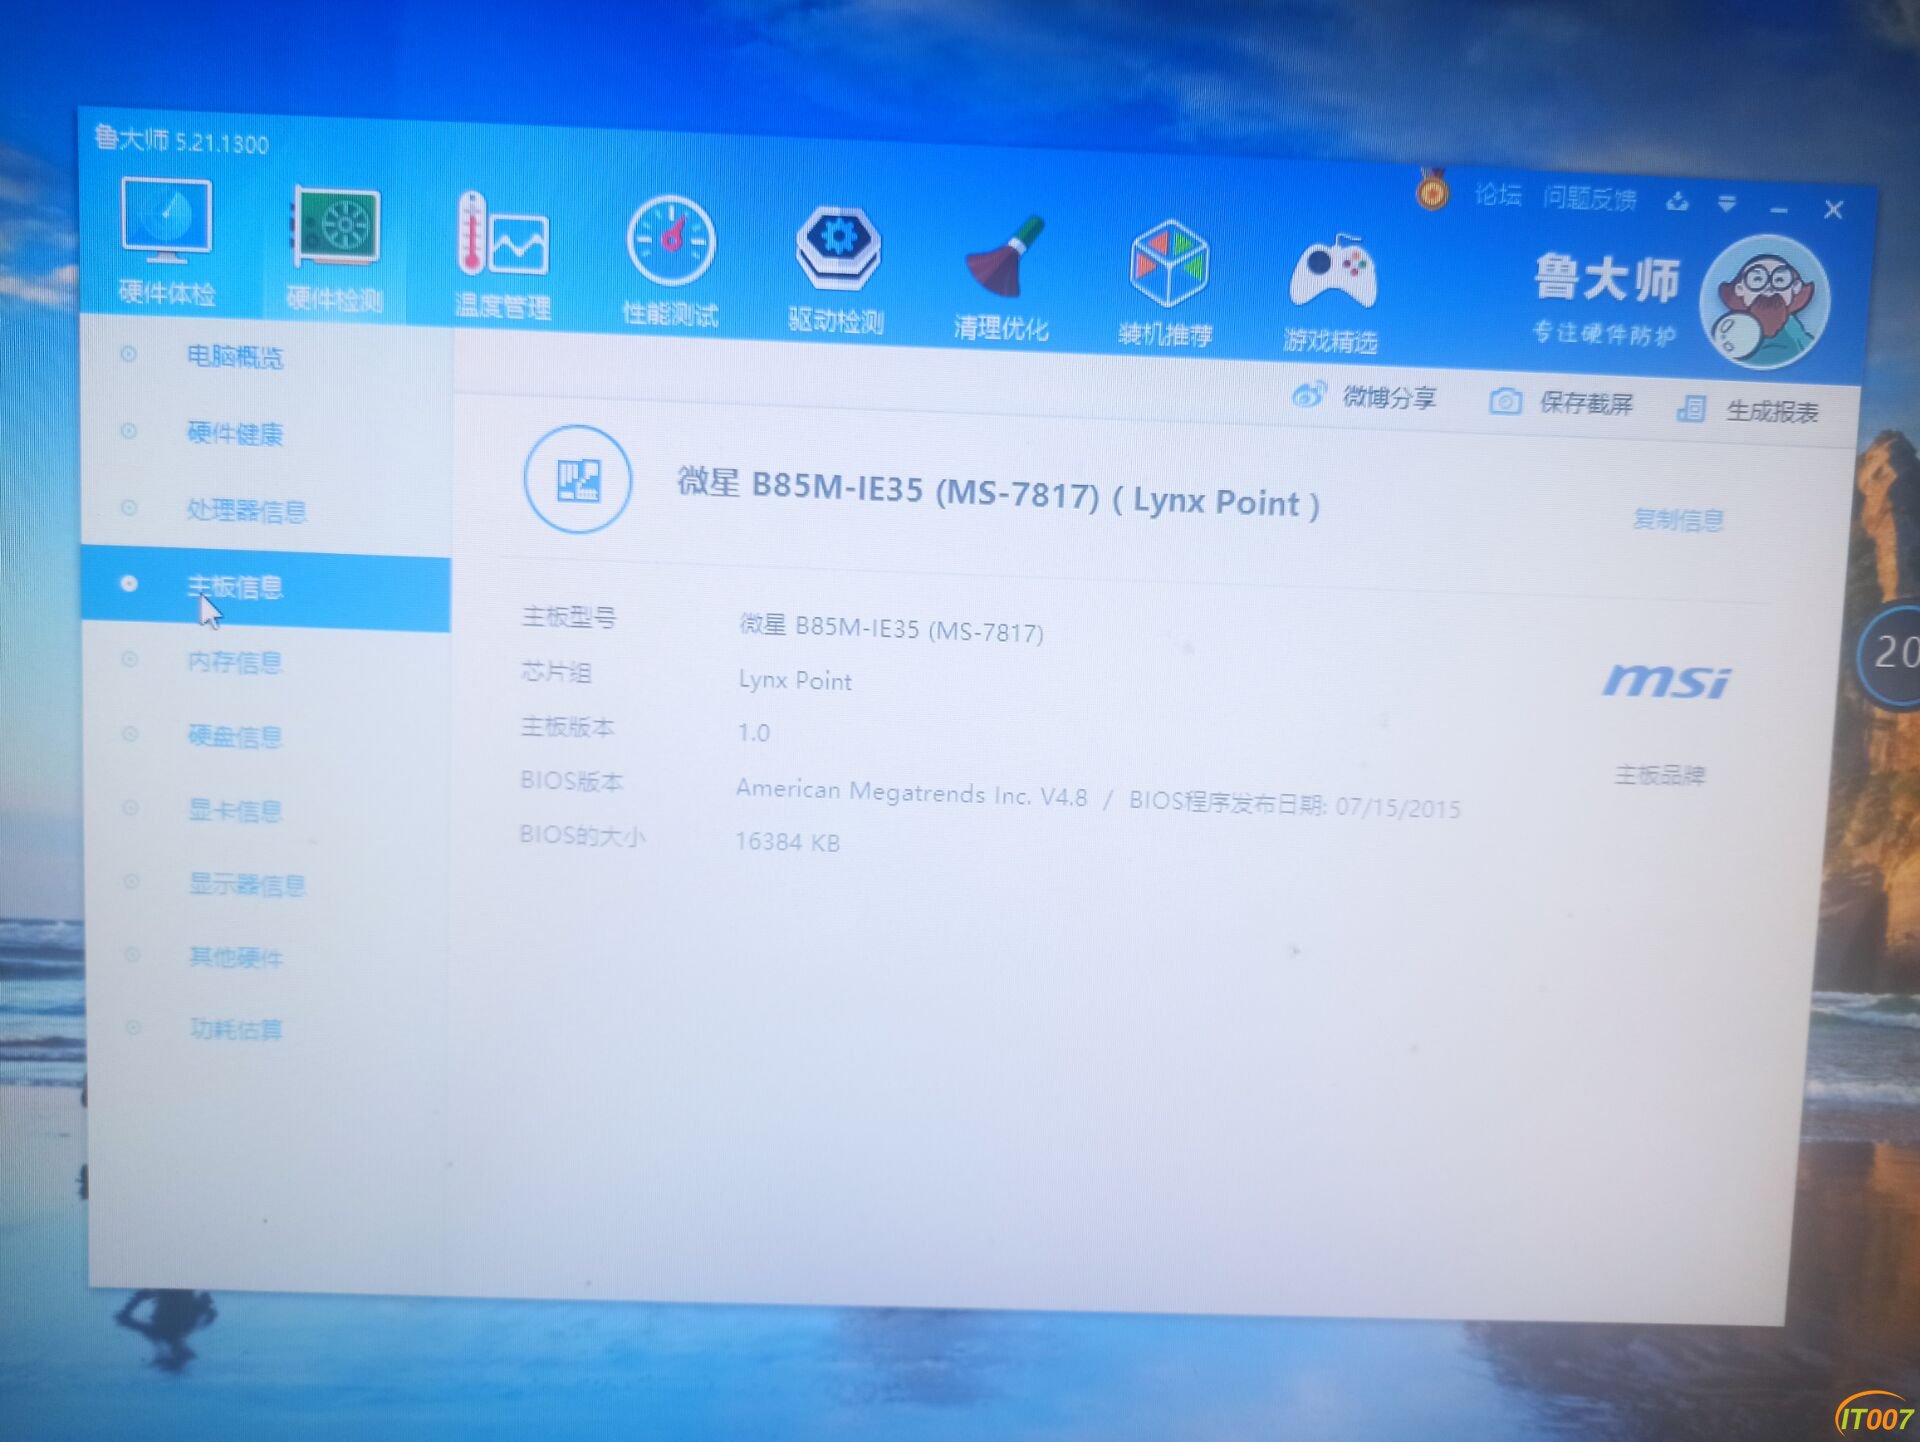This screenshot has width=1920, height=1442.
Task: Click the MSI brand logo
Action: click(x=1666, y=681)
